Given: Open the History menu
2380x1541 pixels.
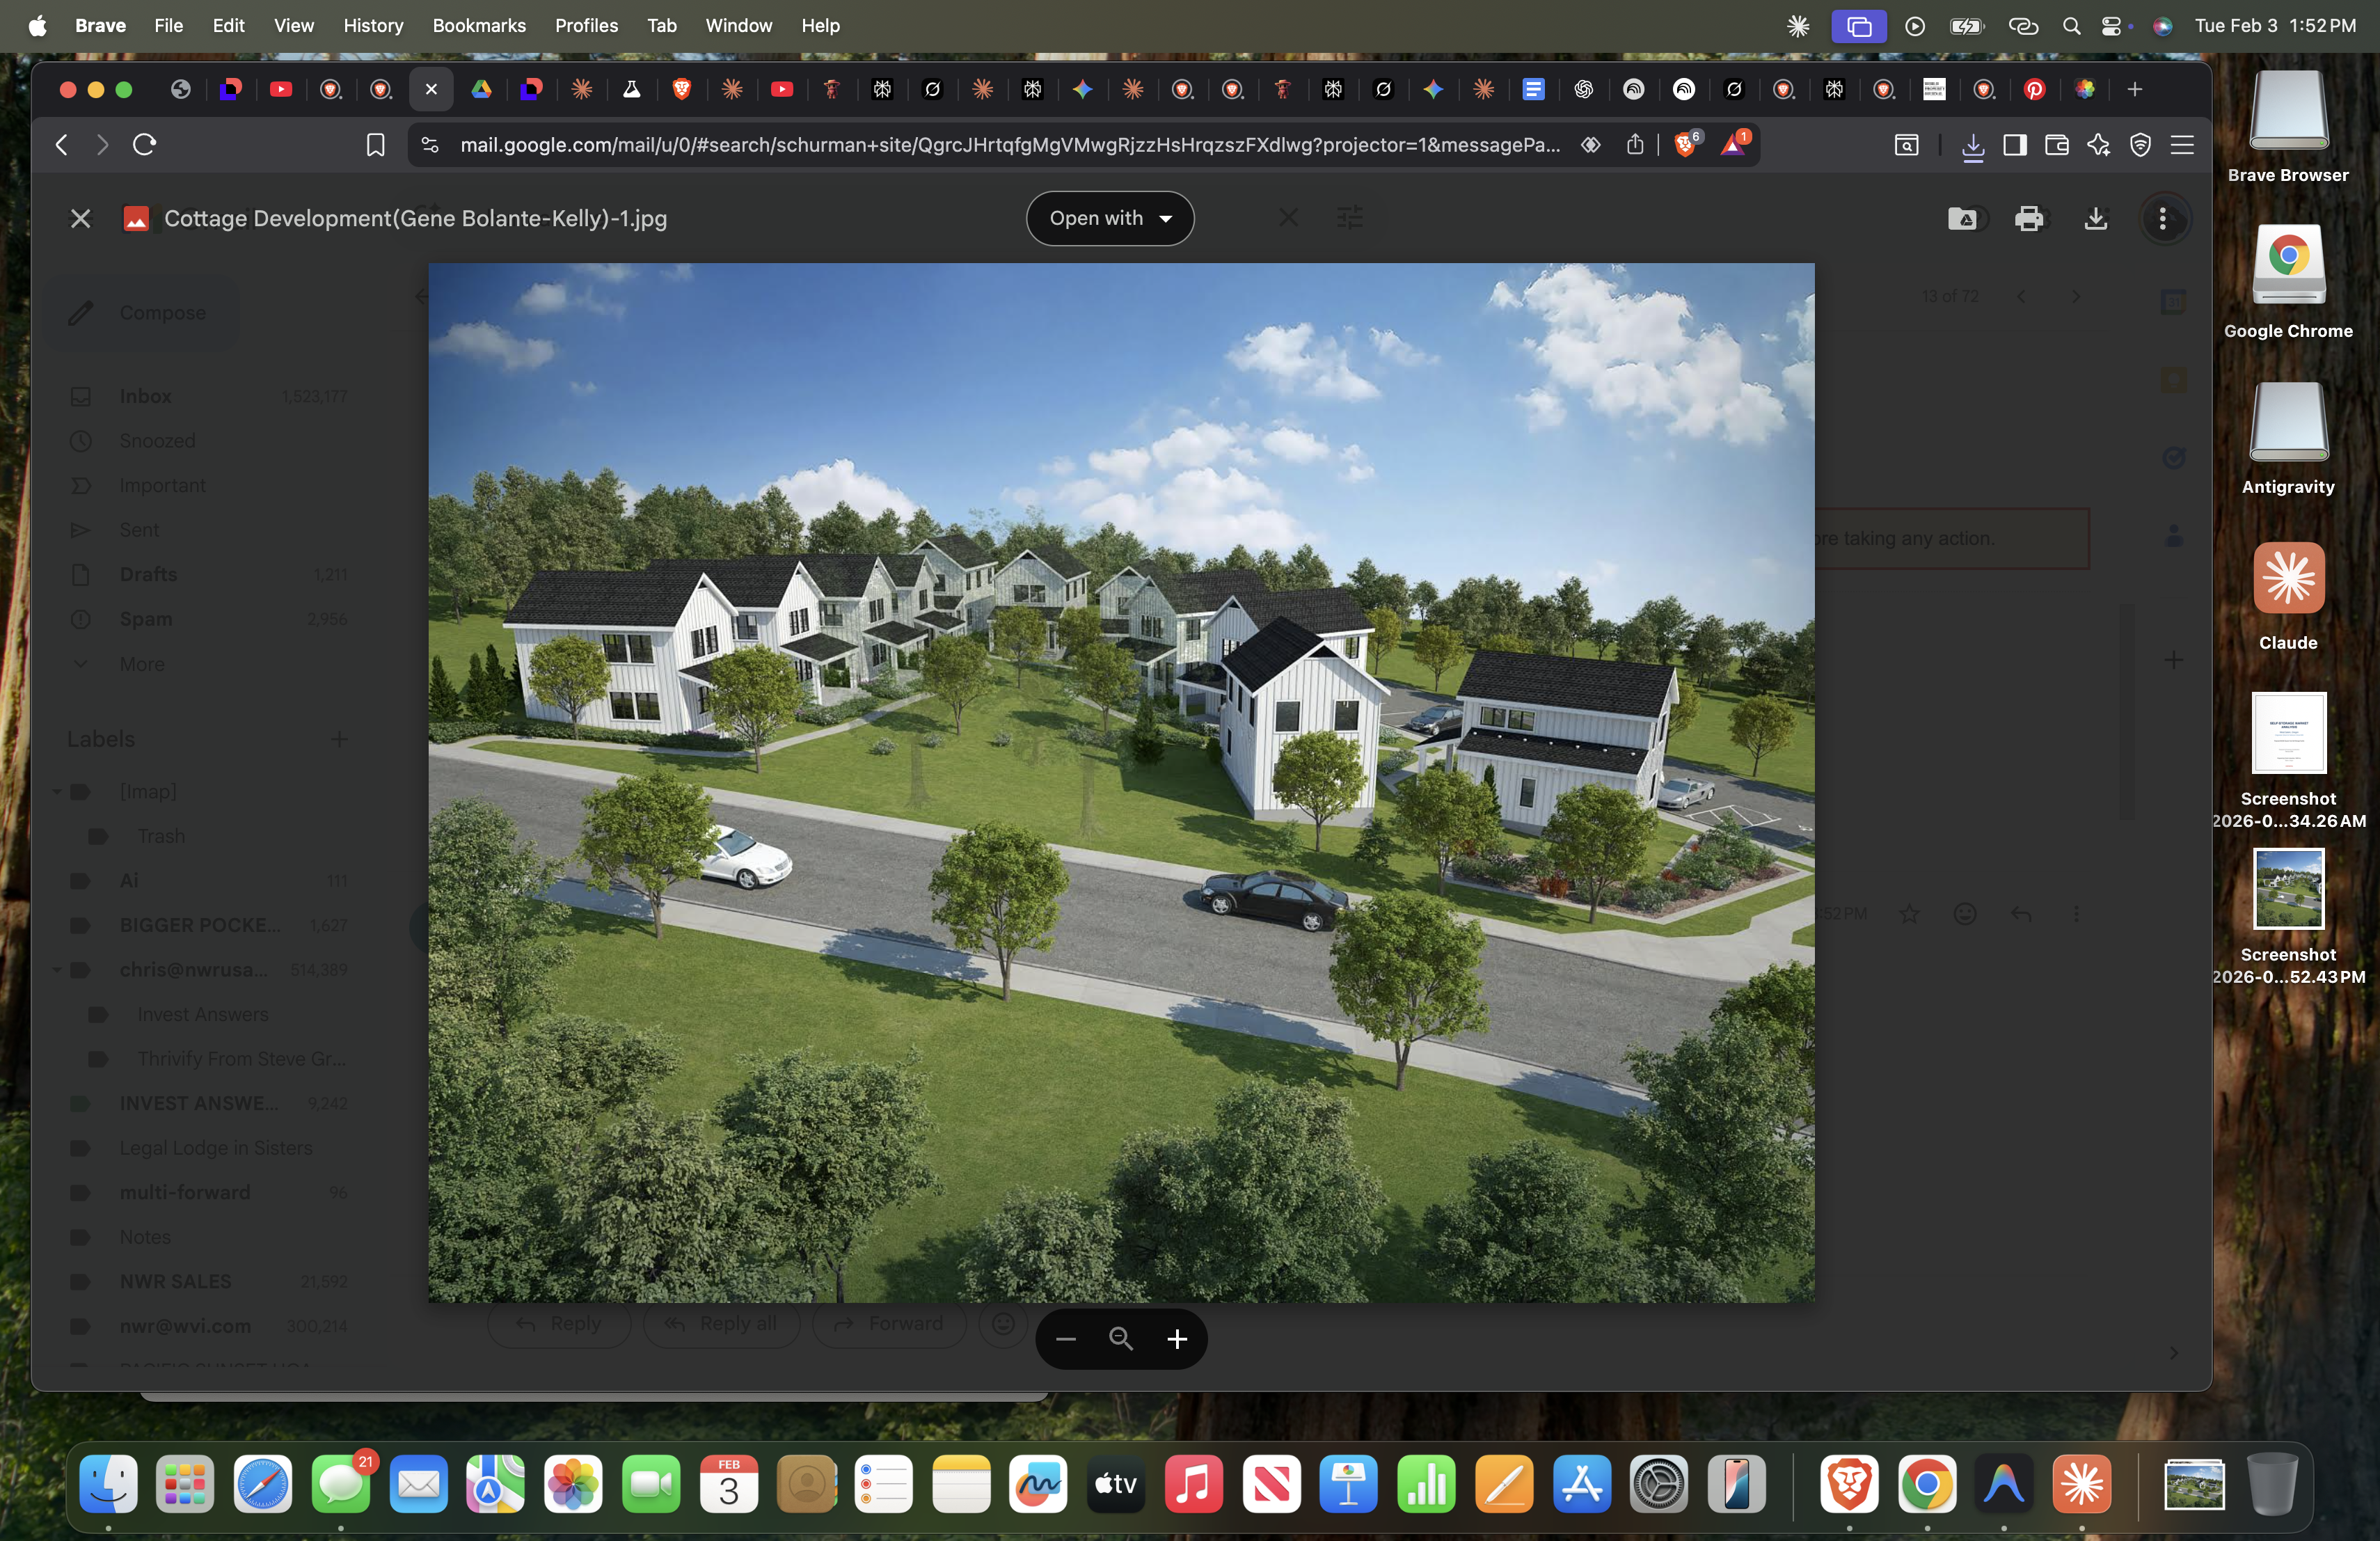Looking at the screenshot, I should [x=372, y=26].
